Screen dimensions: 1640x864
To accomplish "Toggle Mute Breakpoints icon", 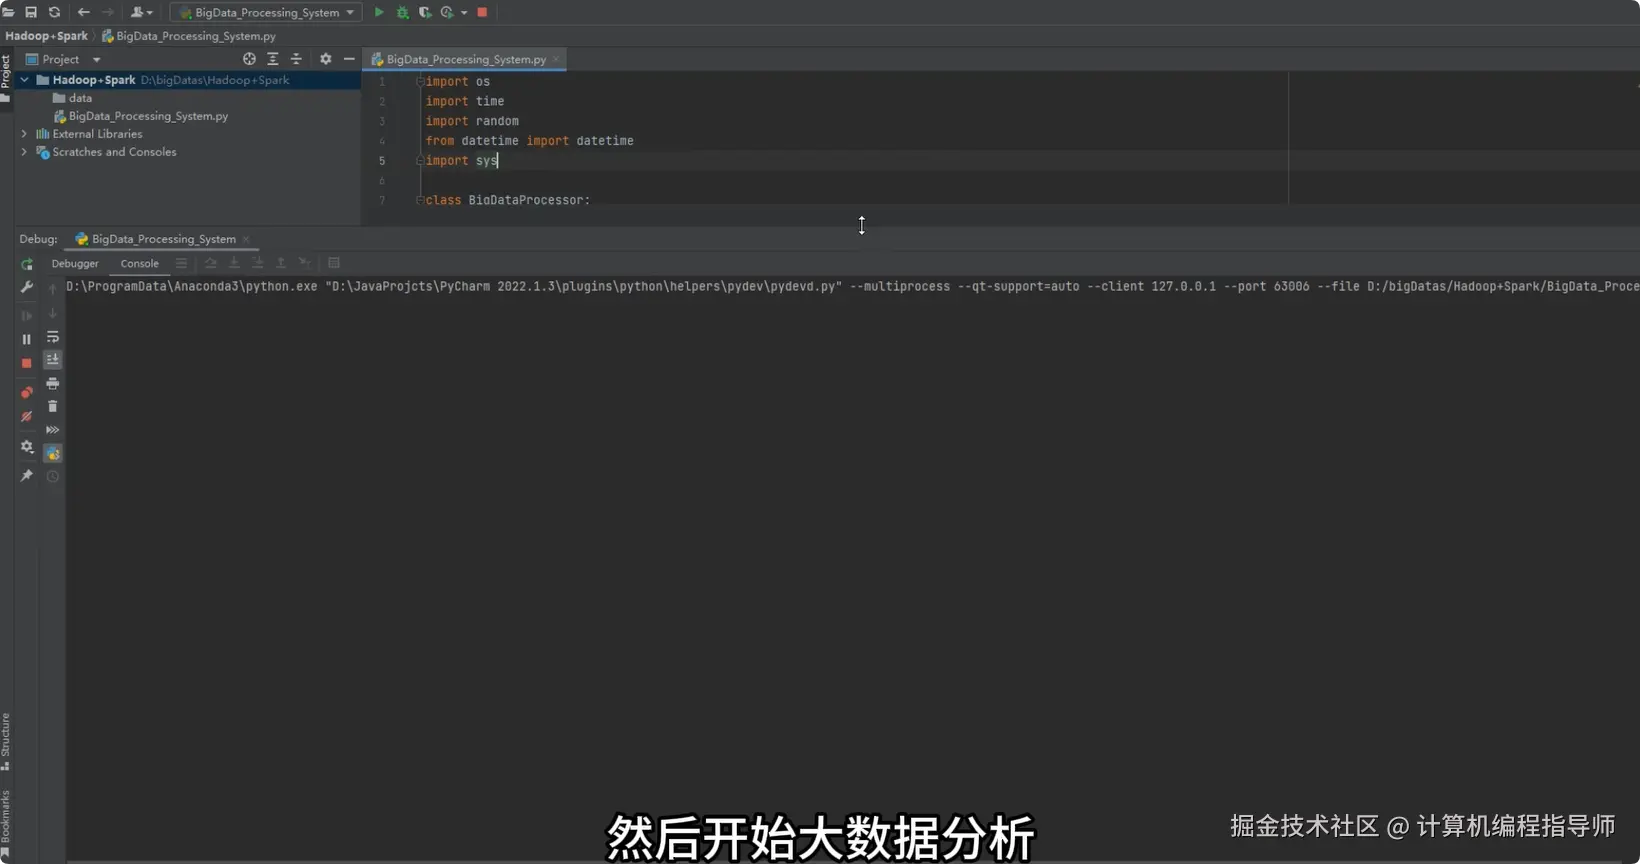I will [x=27, y=416].
